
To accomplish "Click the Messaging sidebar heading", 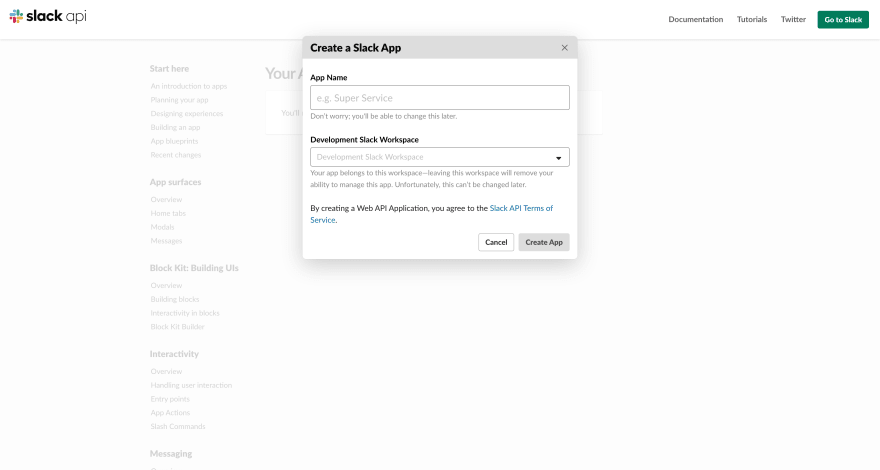I will coord(171,453).
